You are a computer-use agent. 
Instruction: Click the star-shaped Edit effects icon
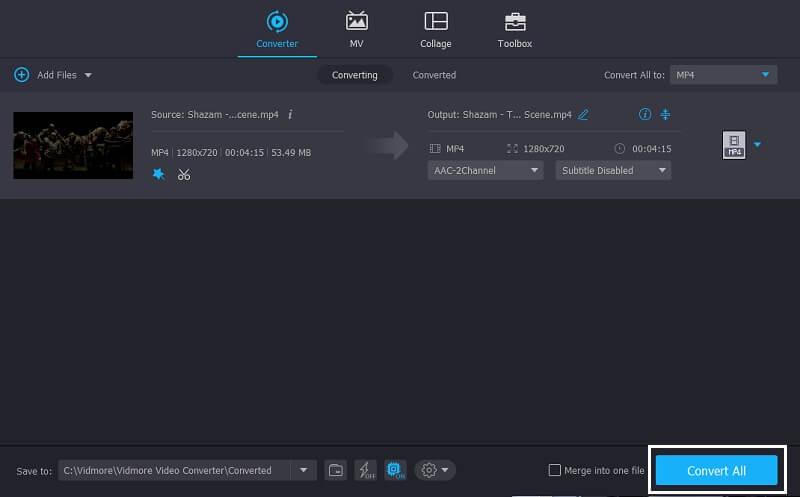pyautogui.click(x=158, y=174)
